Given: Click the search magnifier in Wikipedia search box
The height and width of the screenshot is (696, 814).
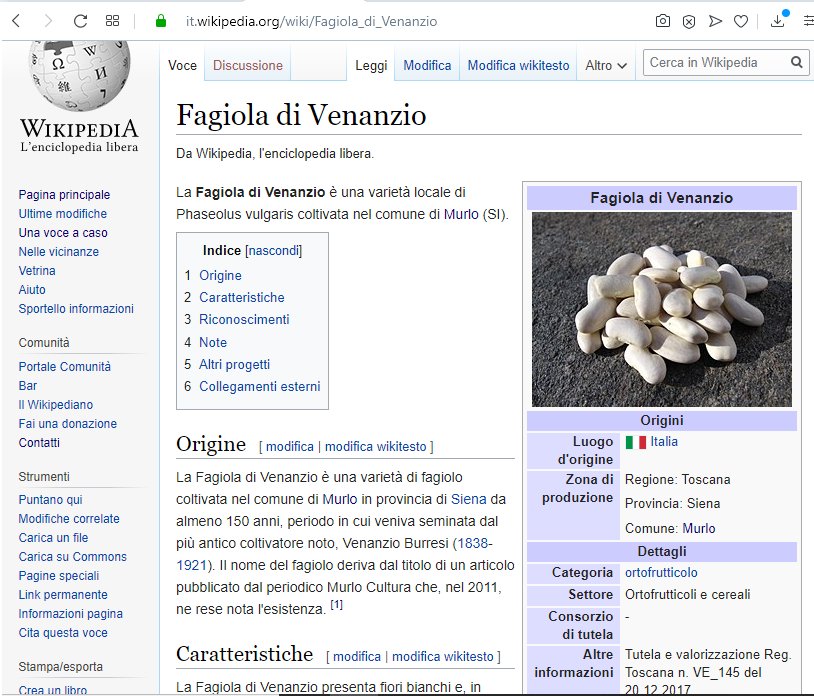Looking at the screenshot, I should (x=796, y=62).
